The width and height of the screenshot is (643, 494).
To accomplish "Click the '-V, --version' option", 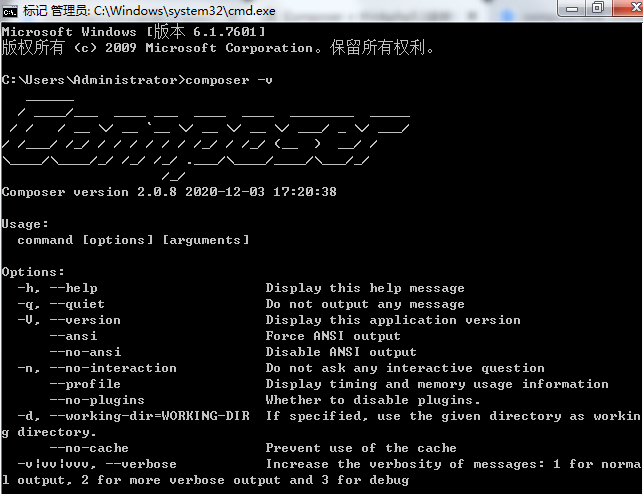I will point(69,320).
